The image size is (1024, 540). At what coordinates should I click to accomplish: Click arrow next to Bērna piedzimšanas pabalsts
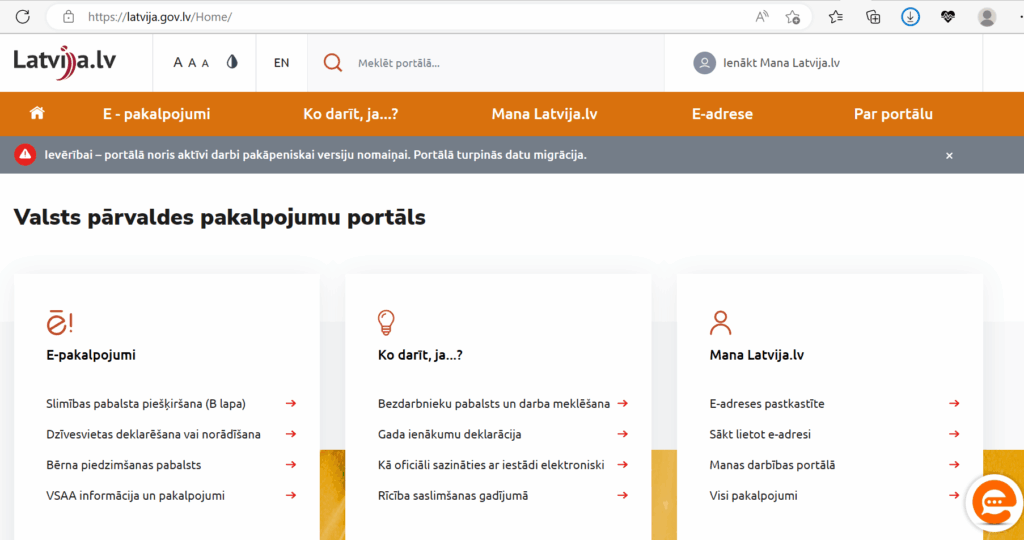point(291,465)
